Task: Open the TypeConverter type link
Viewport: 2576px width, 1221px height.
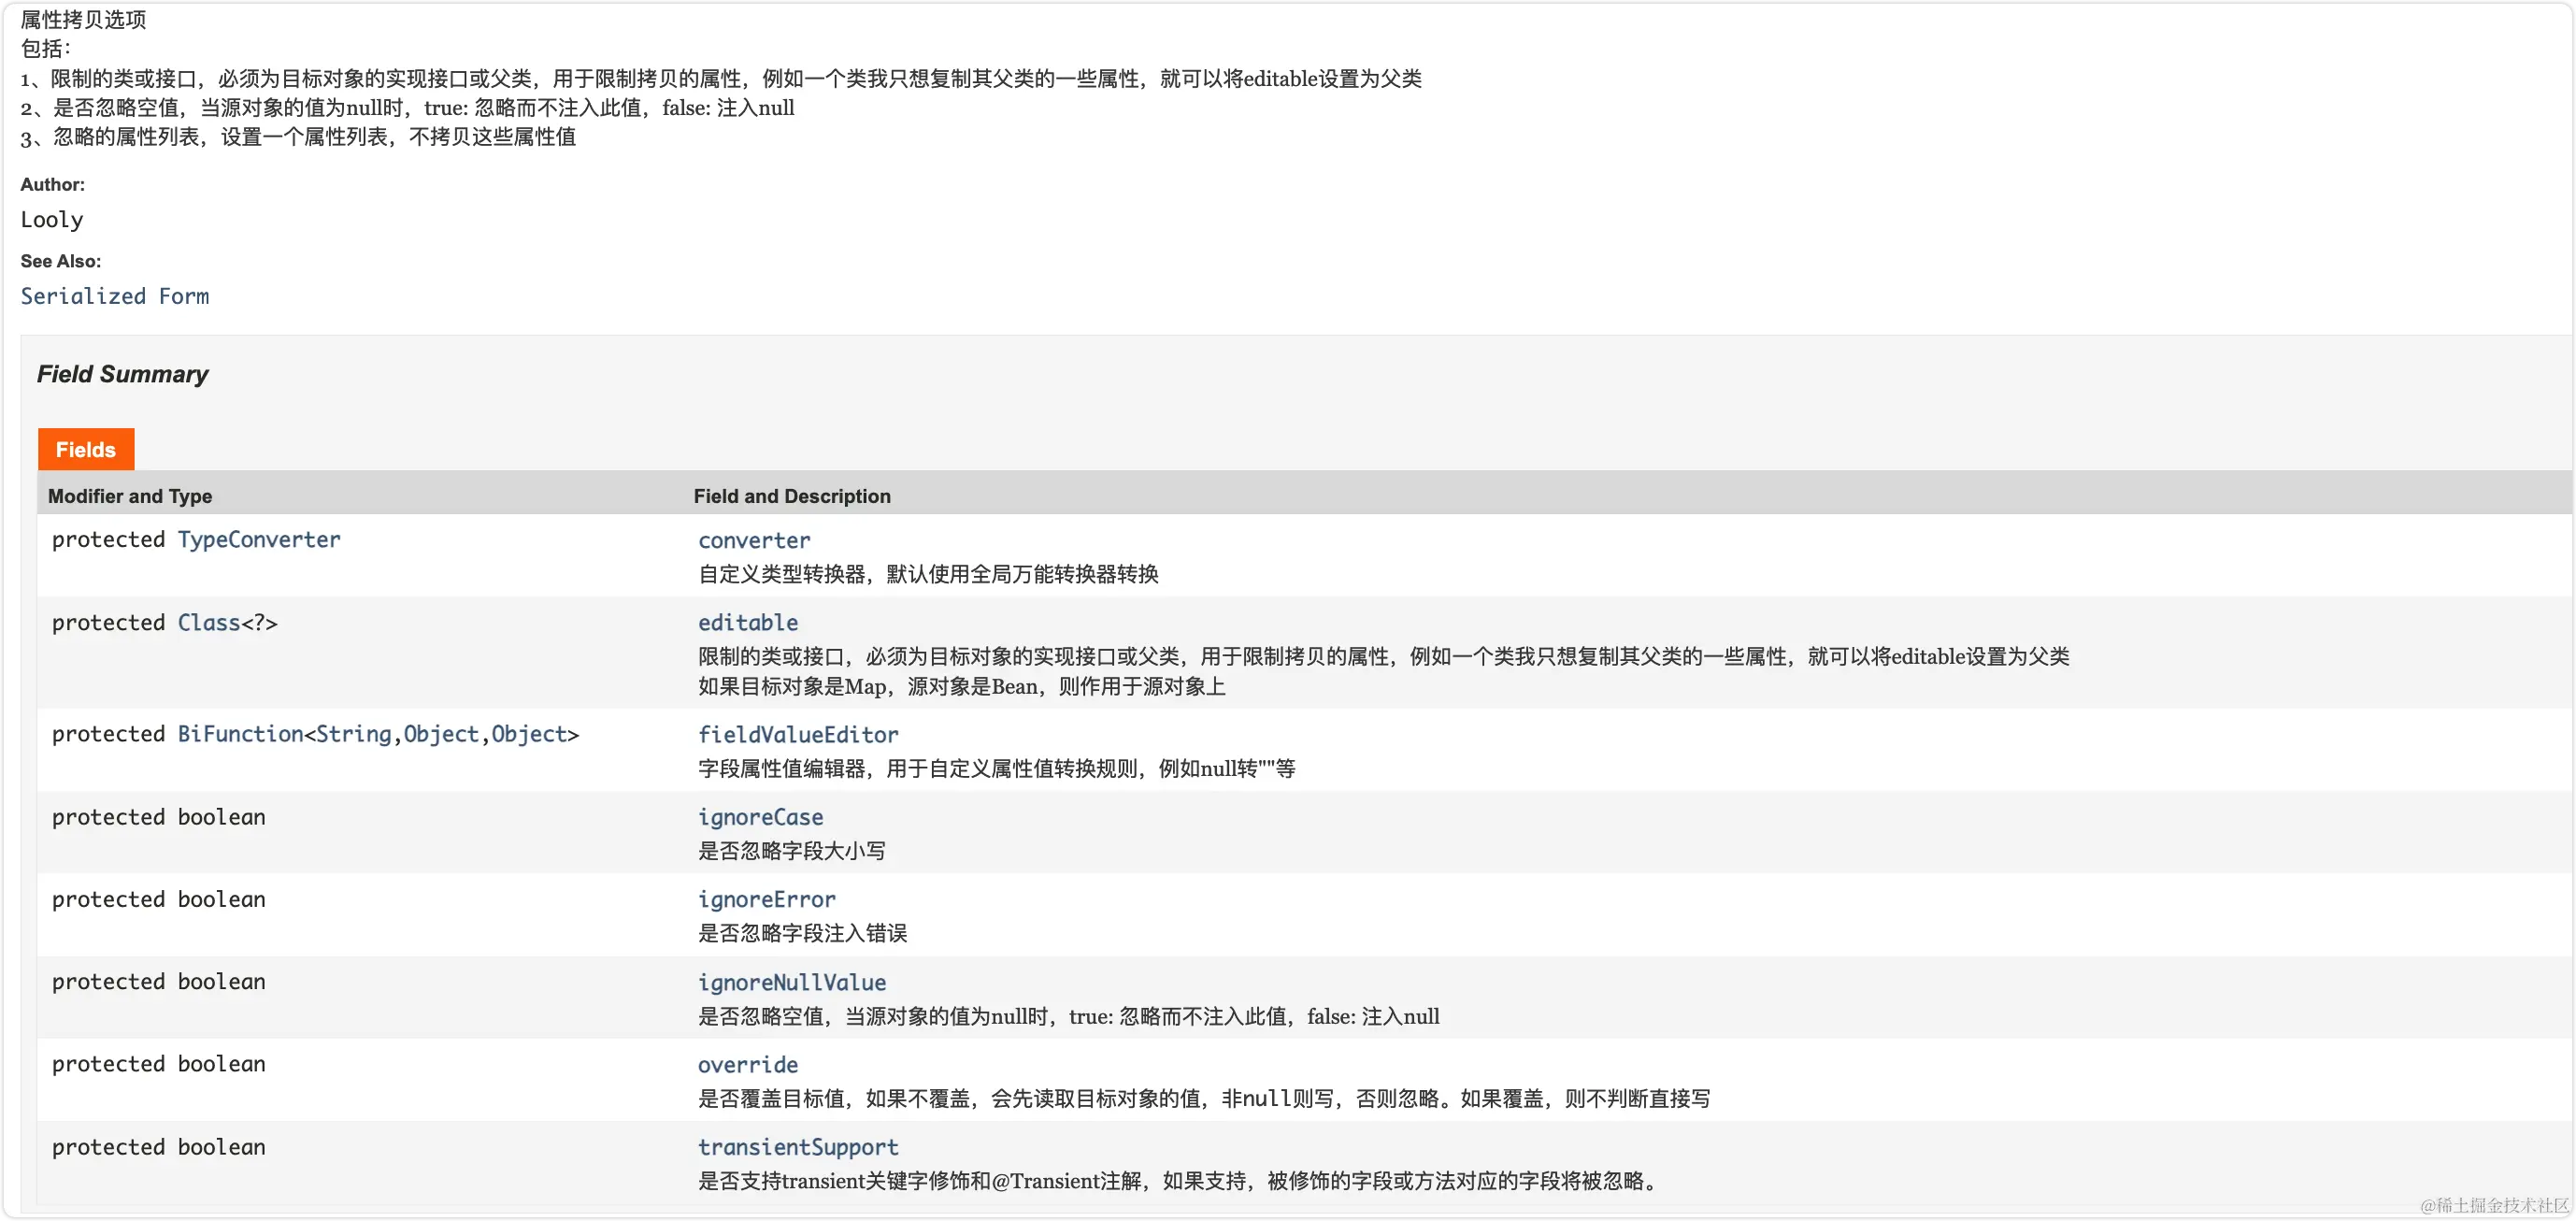Action: click(x=259, y=540)
